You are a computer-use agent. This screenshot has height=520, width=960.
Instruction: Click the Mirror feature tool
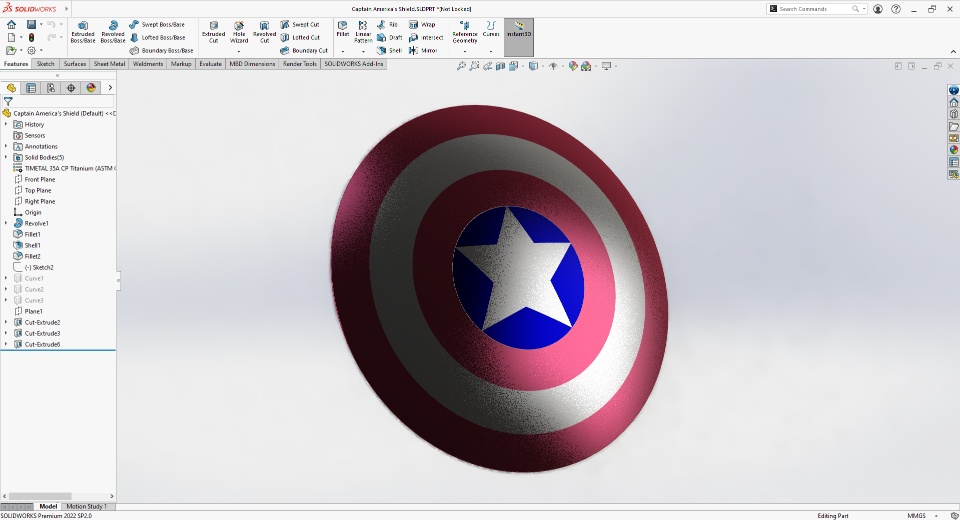point(423,50)
